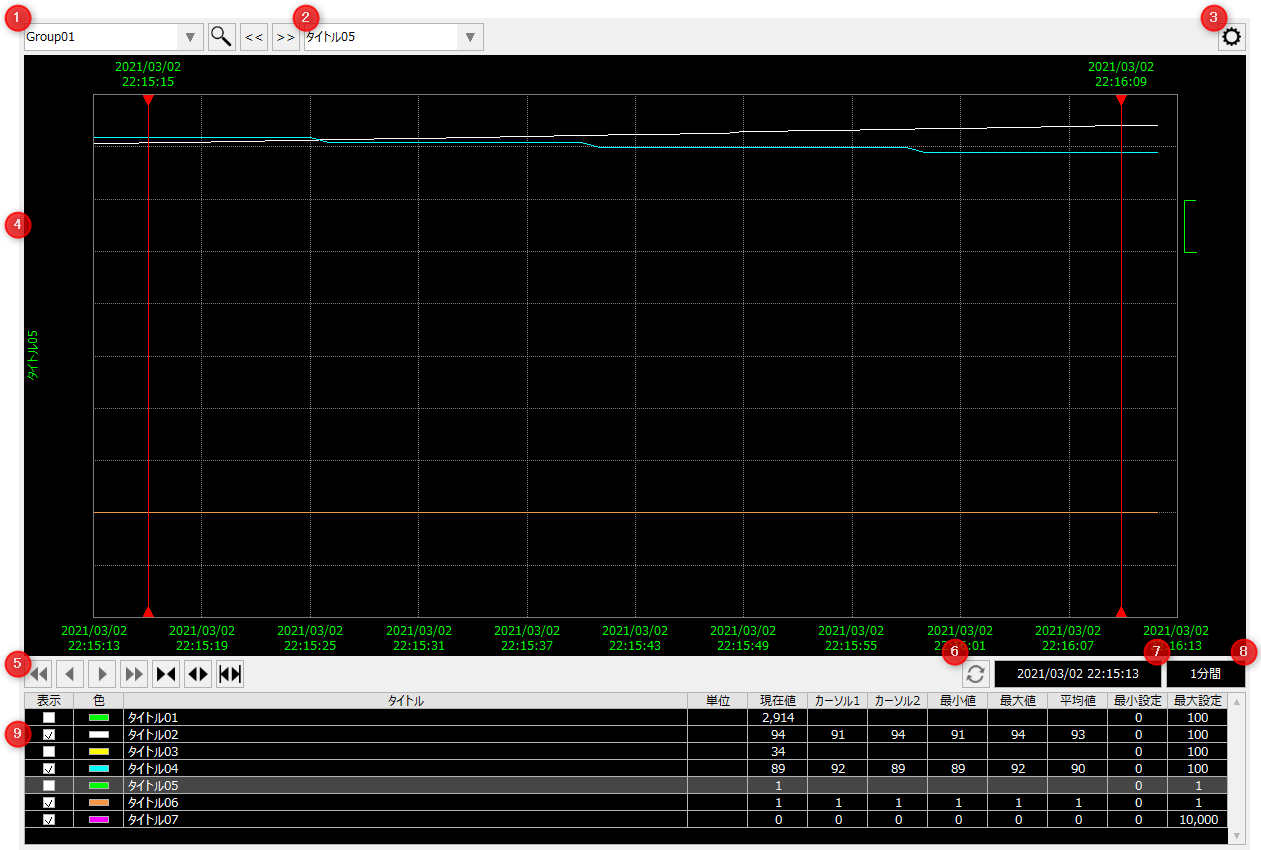Uncheck display checkbox for タイトル04
Image resolution: width=1261 pixels, height=850 pixels.
tap(49, 769)
